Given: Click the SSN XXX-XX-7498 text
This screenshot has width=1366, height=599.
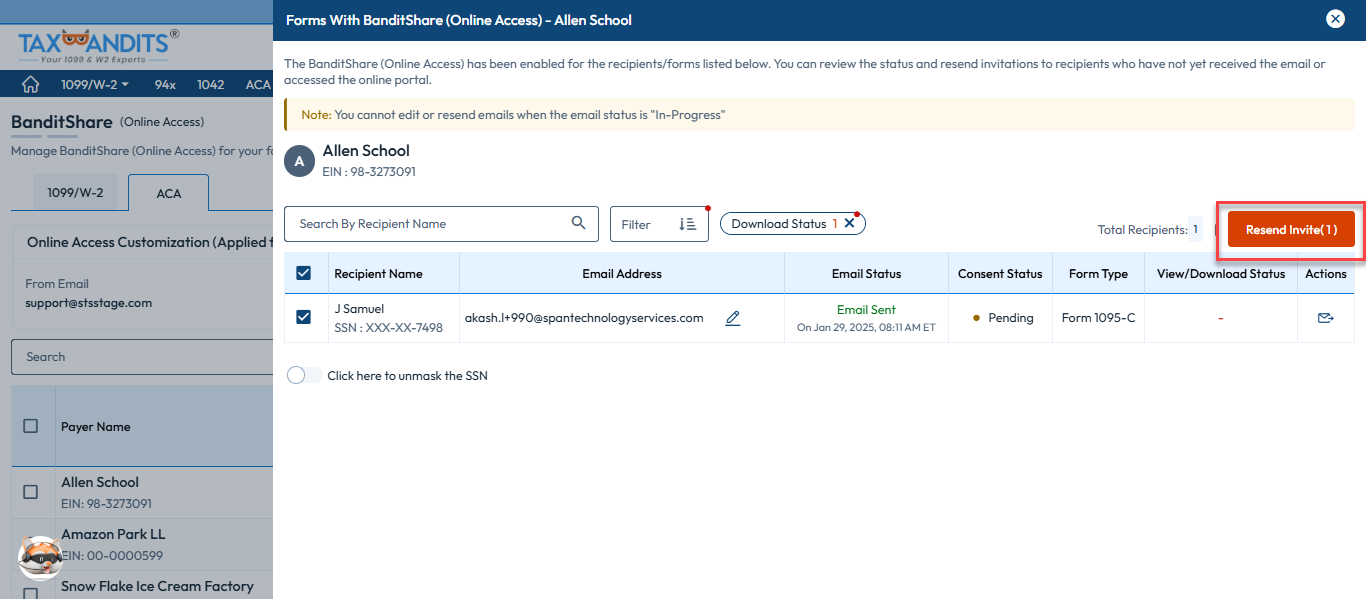Looking at the screenshot, I should click(388, 328).
